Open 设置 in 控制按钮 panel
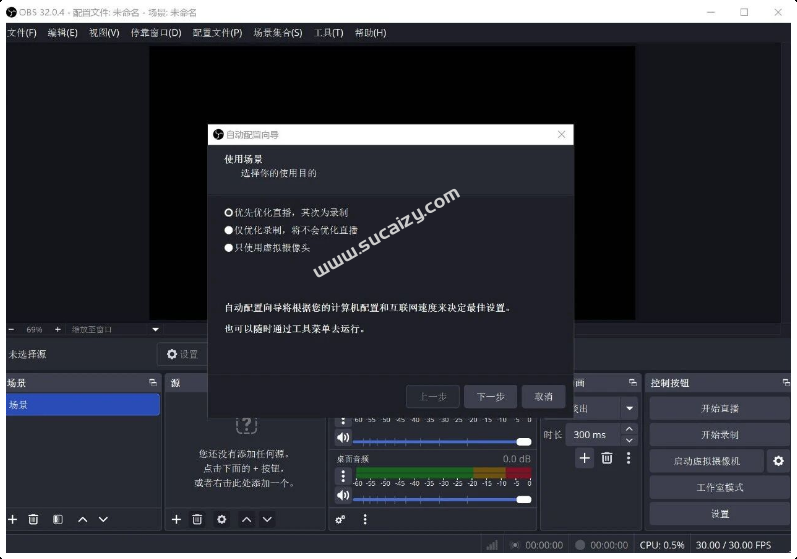The image size is (797, 559). click(720, 514)
